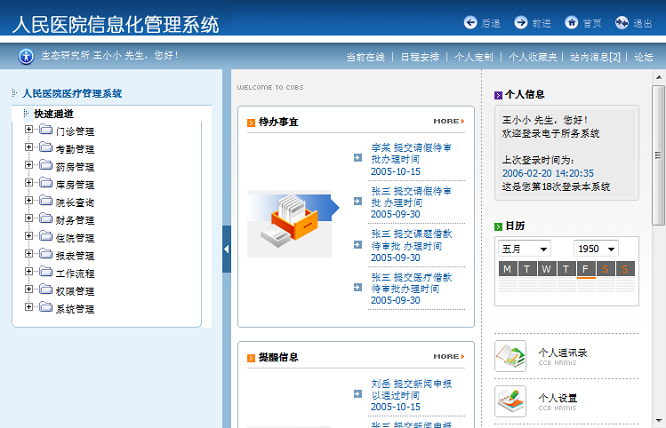This screenshot has width=666, height=428.
Task: Click MORE in the 提醒信息 panel
Action: coord(448,357)
